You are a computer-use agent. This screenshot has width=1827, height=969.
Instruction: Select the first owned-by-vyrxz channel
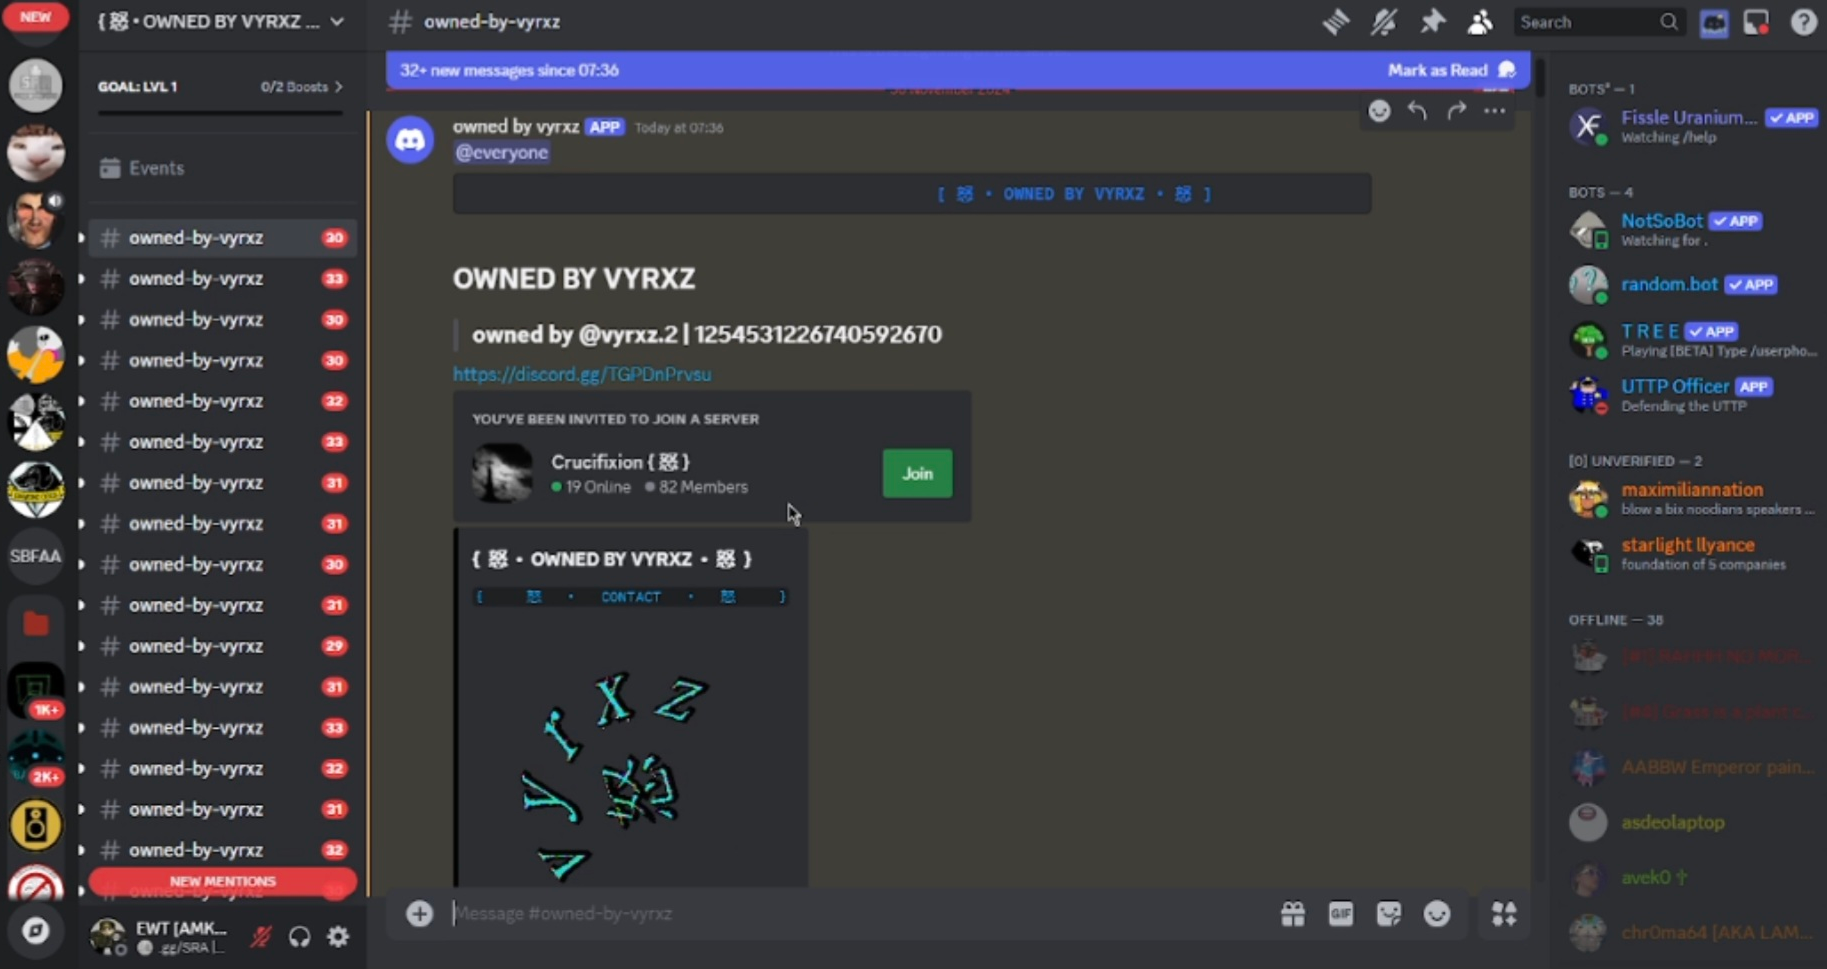[196, 238]
